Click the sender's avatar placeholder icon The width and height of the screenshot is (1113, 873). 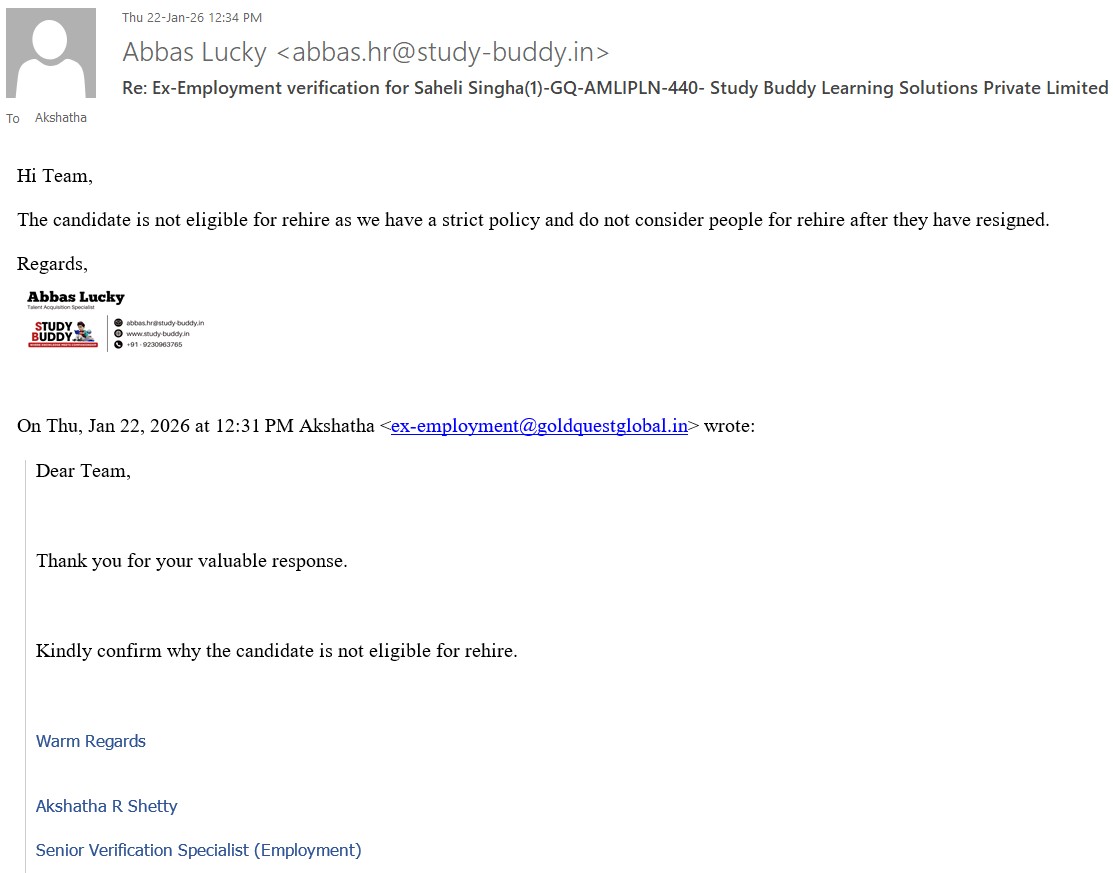coord(51,53)
